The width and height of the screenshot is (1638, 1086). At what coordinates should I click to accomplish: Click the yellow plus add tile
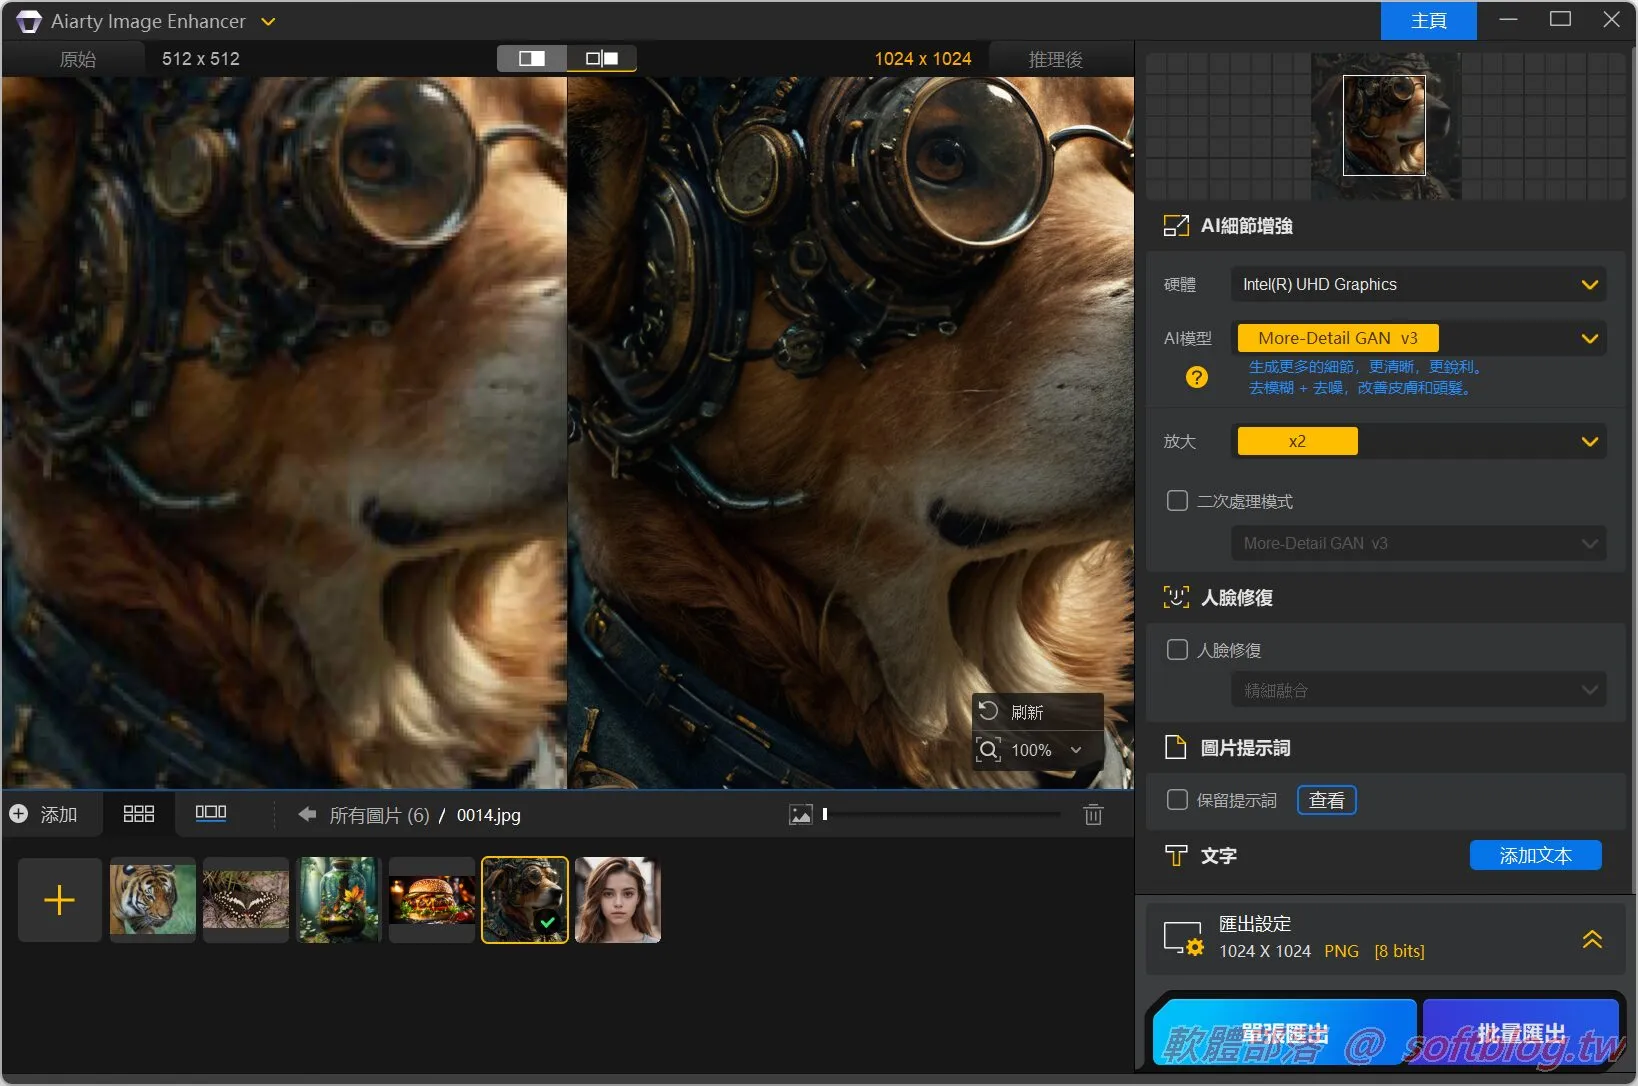tap(60, 900)
